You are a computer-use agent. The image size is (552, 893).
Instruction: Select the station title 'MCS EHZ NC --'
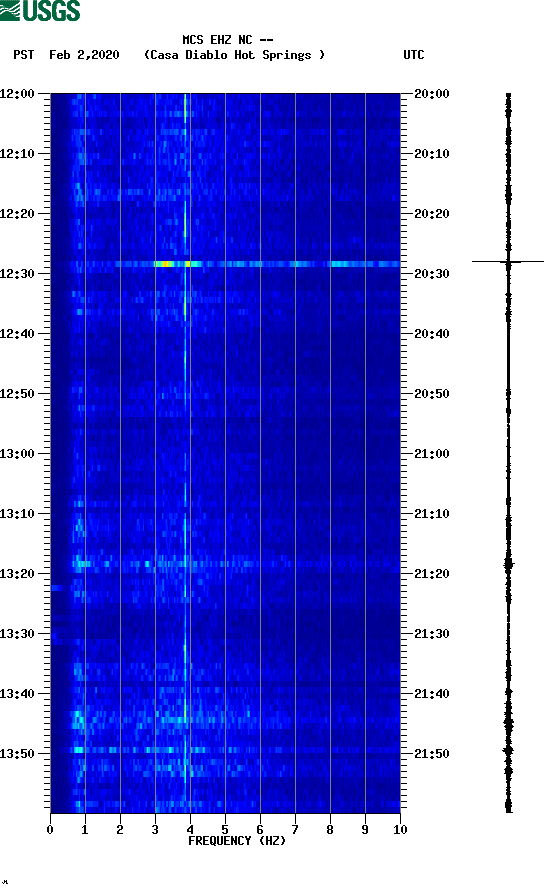pos(228,40)
